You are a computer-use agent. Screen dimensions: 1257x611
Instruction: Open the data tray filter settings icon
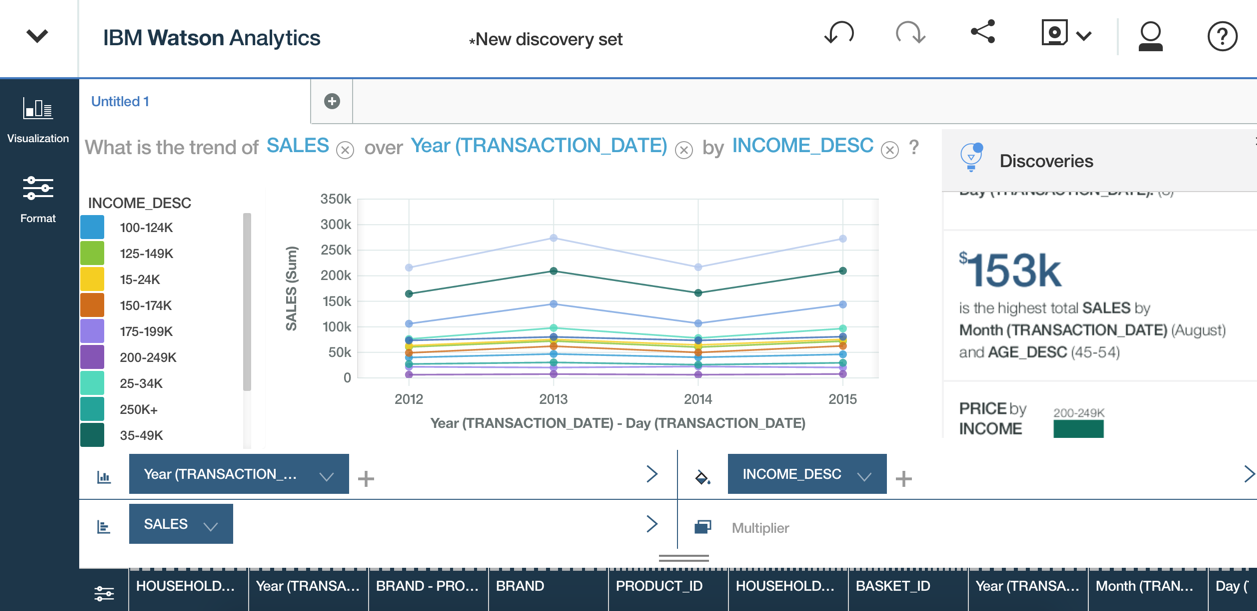(104, 593)
